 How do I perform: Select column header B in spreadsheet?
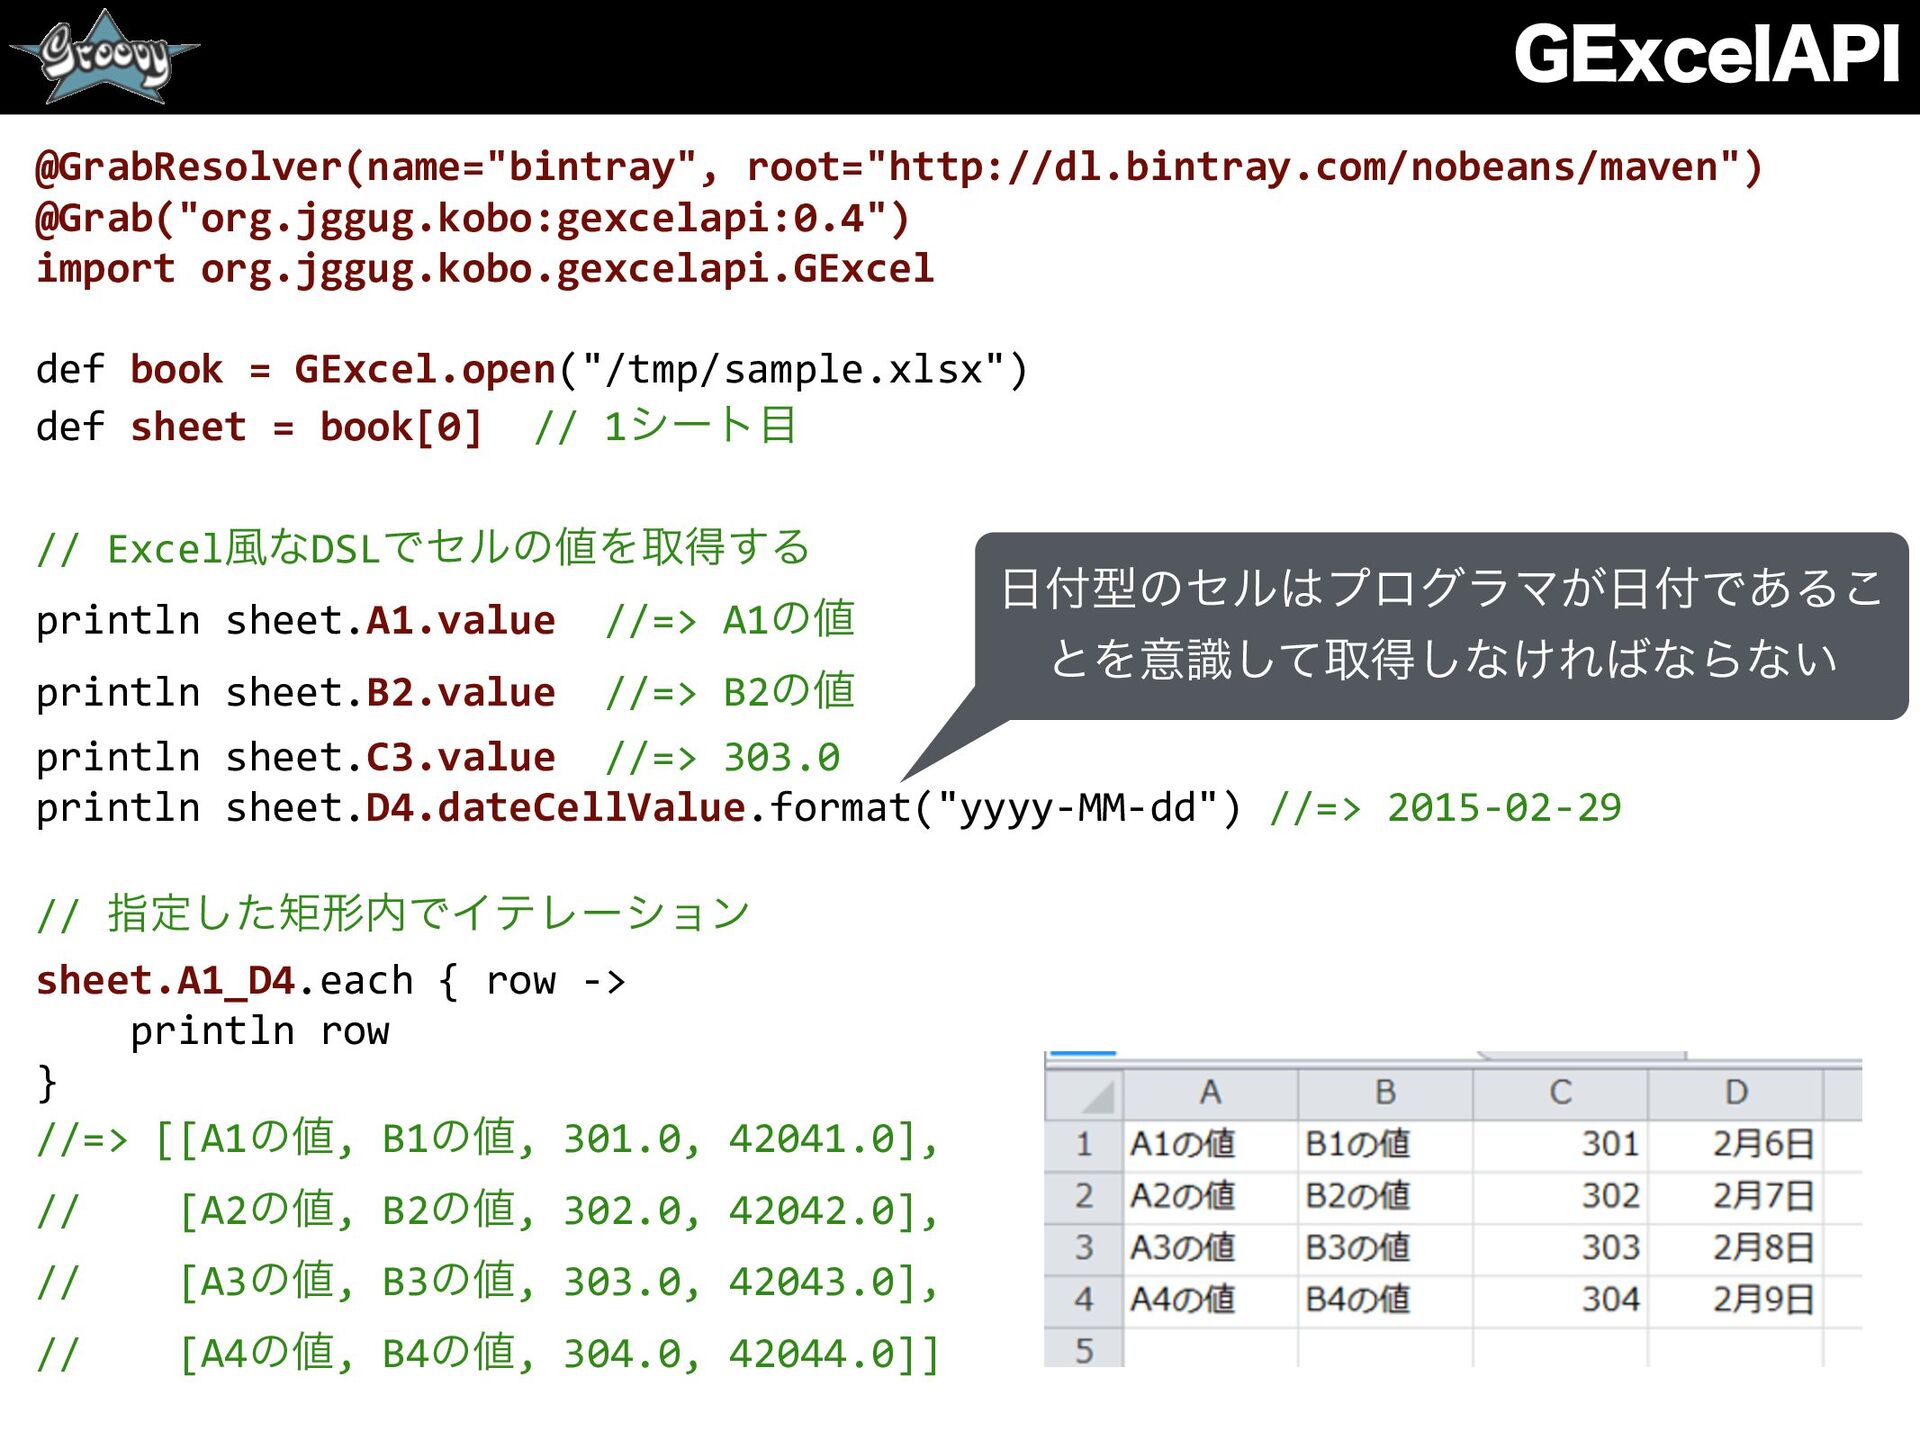click(x=1385, y=1094)
